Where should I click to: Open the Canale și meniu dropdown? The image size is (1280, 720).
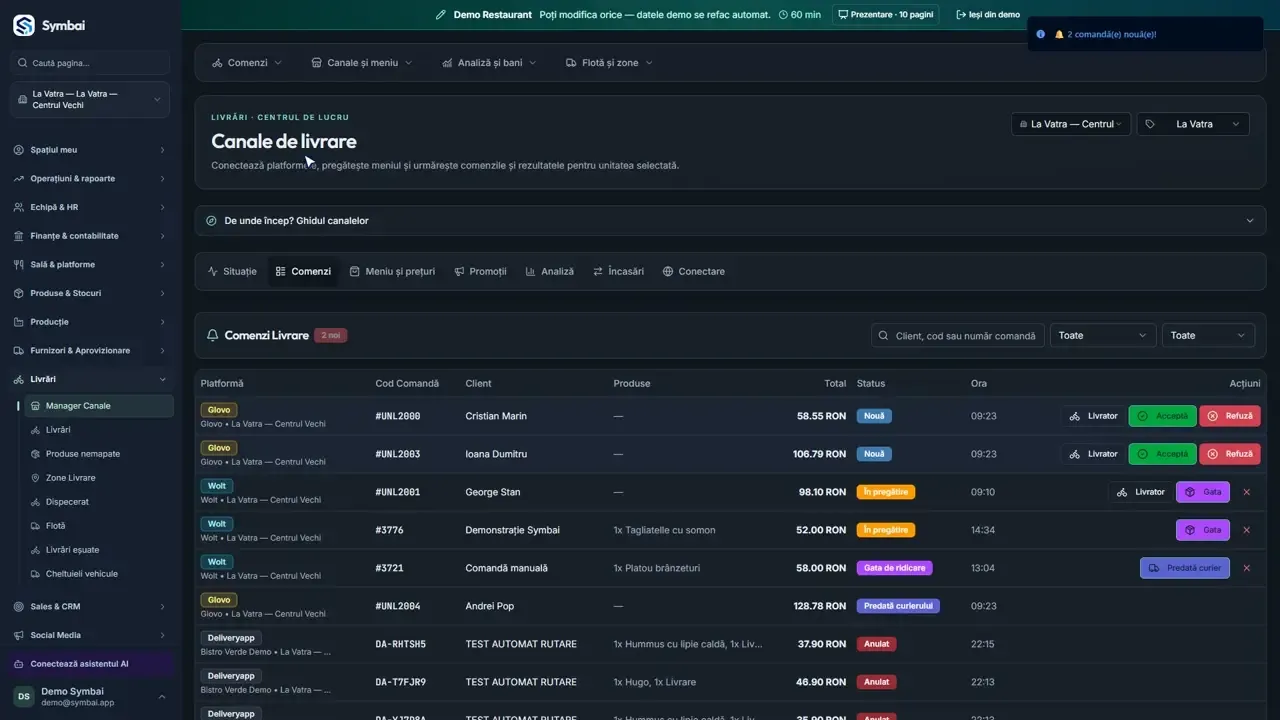pyautogui.click(x=362, y=63)
